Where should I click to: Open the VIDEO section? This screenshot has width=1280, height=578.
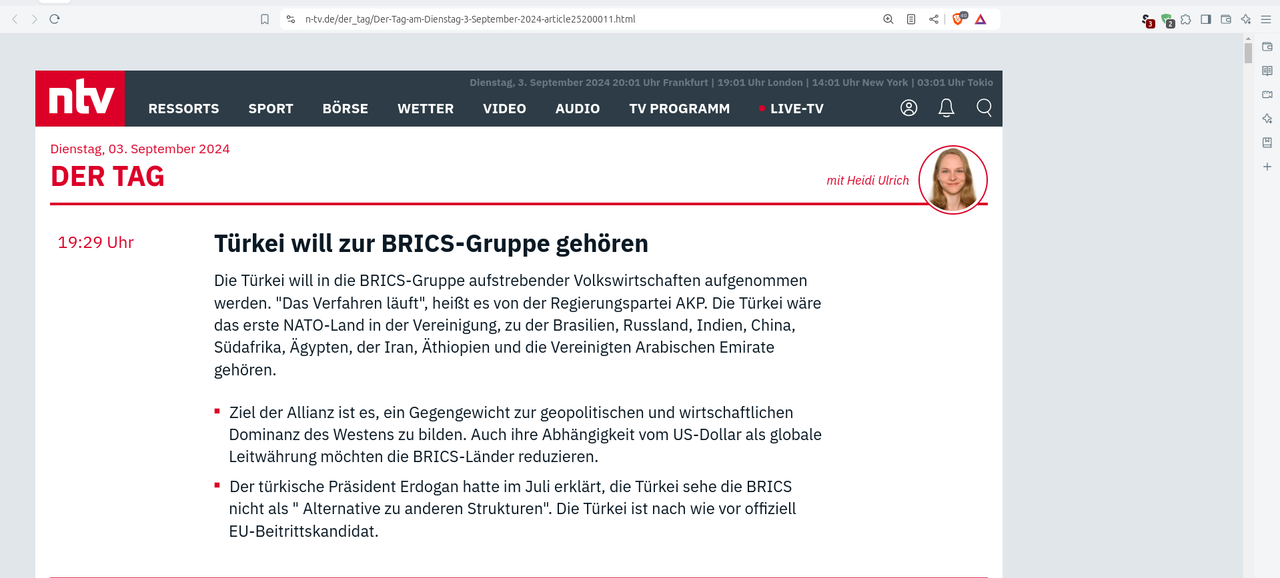coord(504,108)
